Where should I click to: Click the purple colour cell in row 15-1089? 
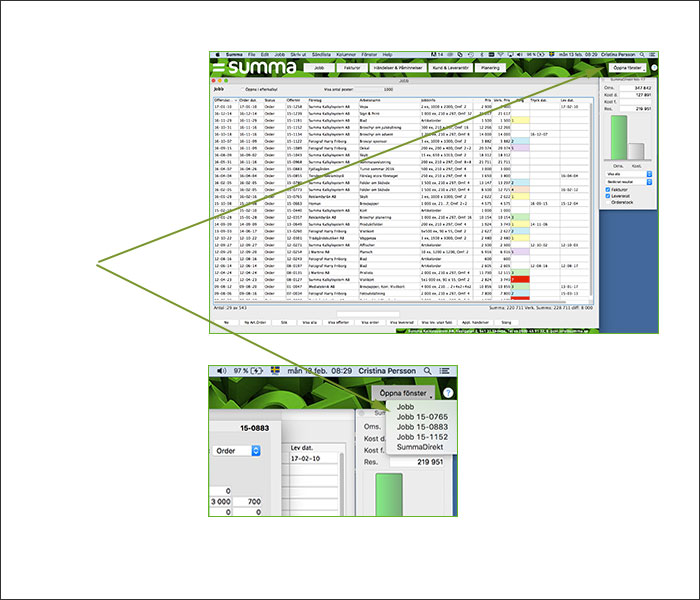[x=520, y=148]
